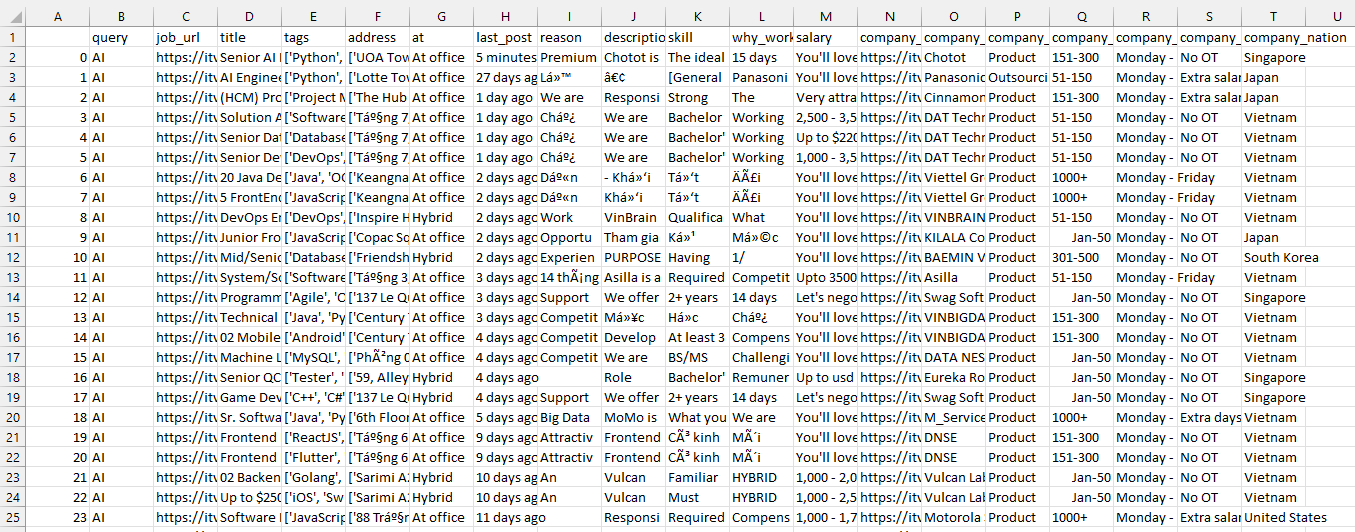Click the 'Senior AI' title cell in row 2
1355x532 pixels.
[249, 57]
